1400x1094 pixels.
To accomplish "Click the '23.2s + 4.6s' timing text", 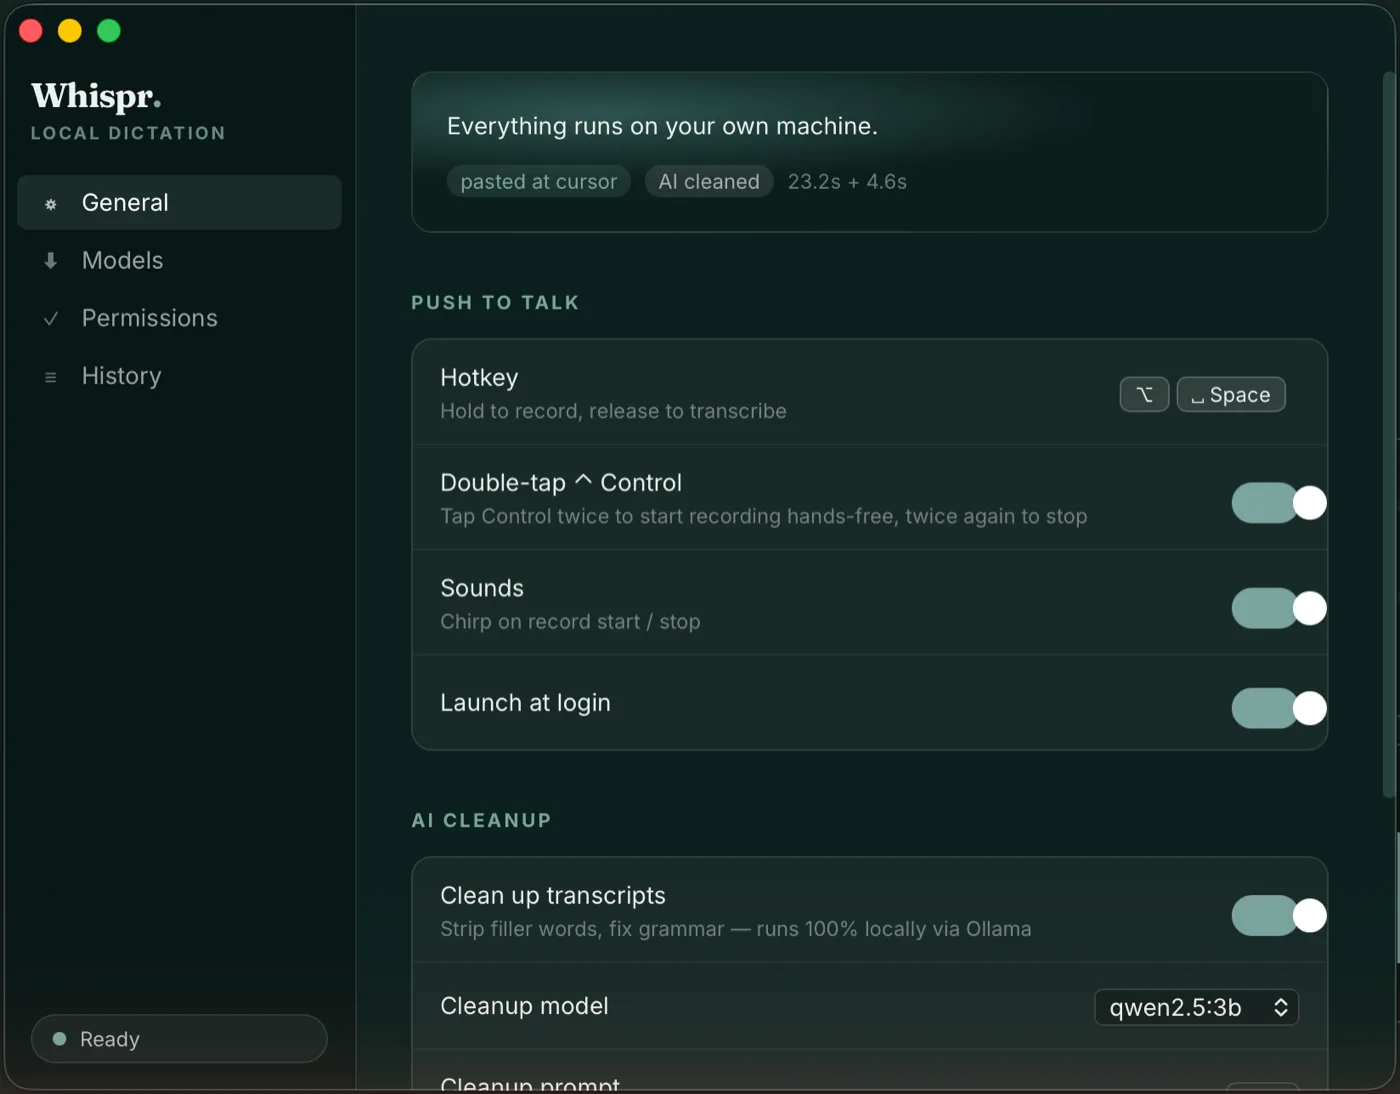I will 847,182.
